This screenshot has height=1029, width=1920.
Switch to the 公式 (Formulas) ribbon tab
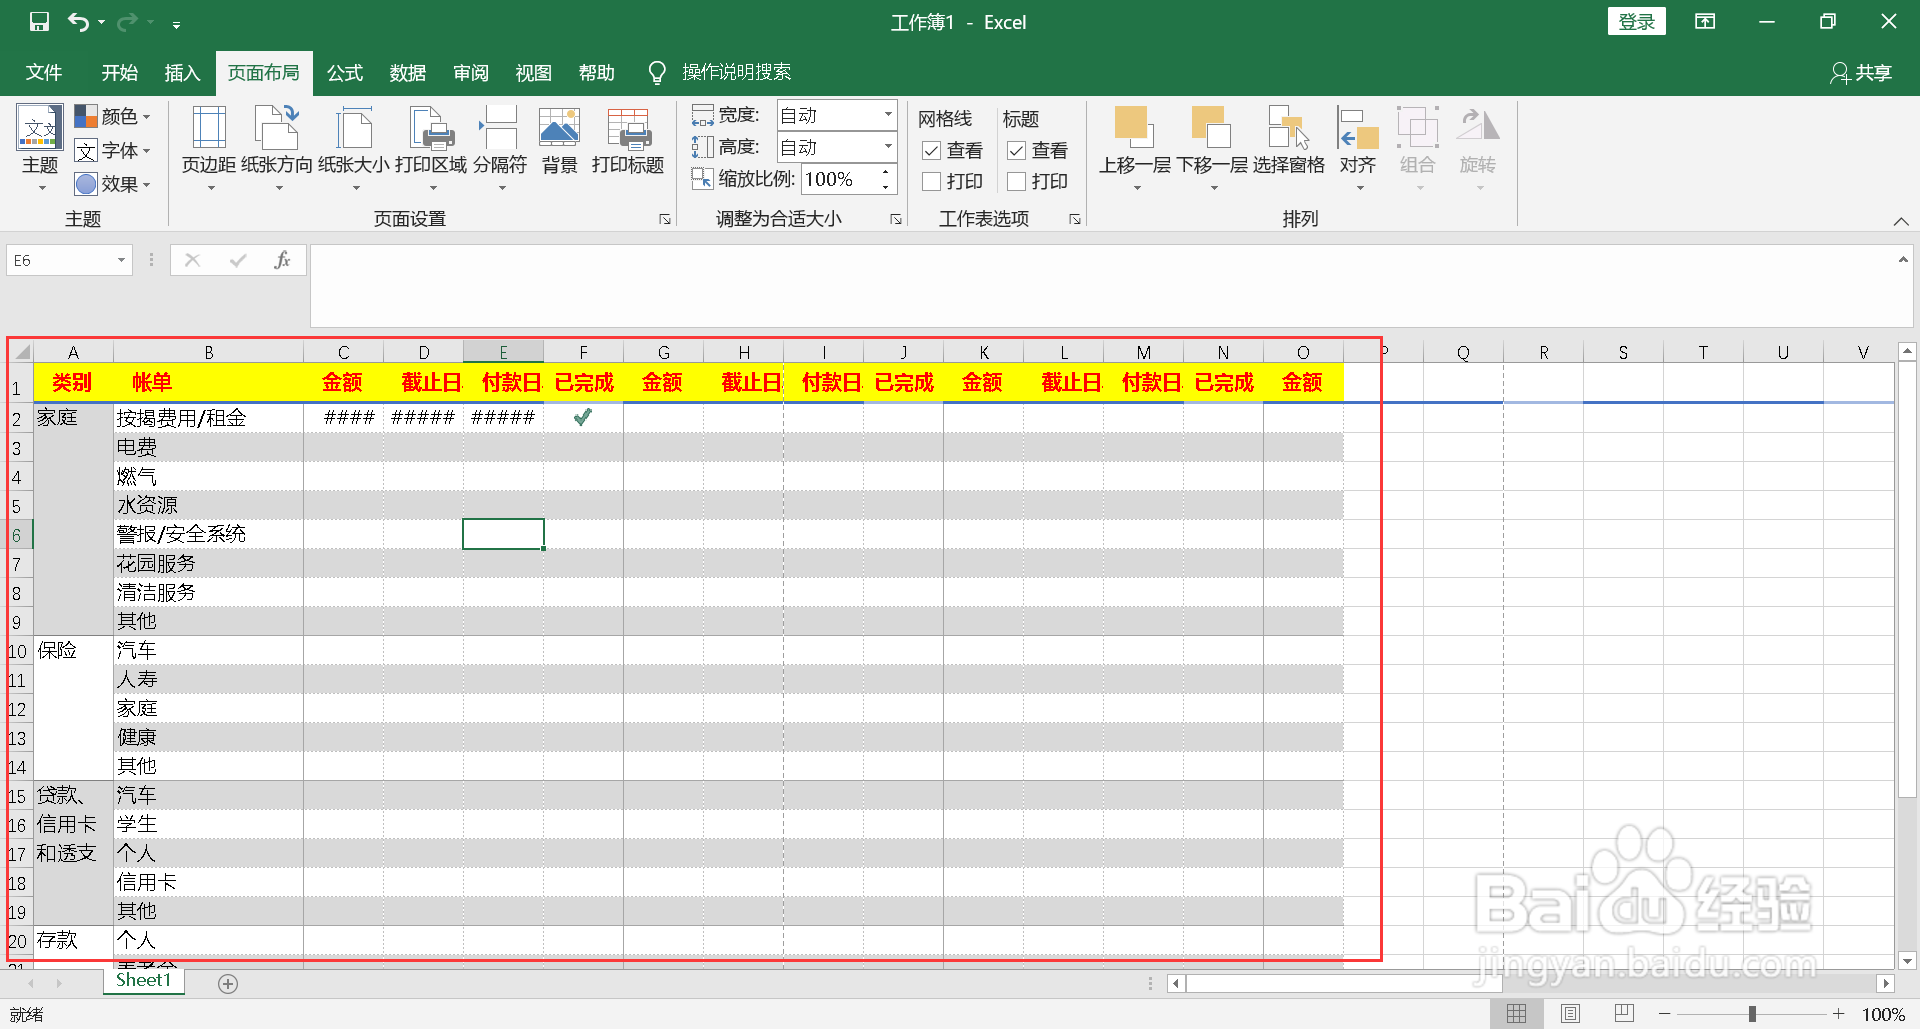(344, 72)
